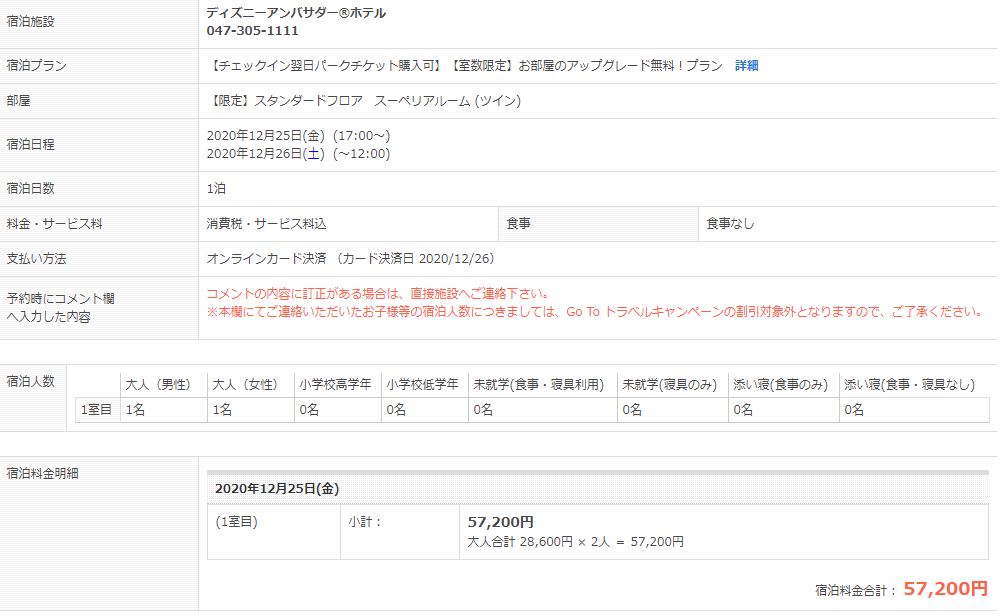Click the 宿泊プラン row label
The width and height of the screenshot is (1003, 616).
(x=36, y=66)
